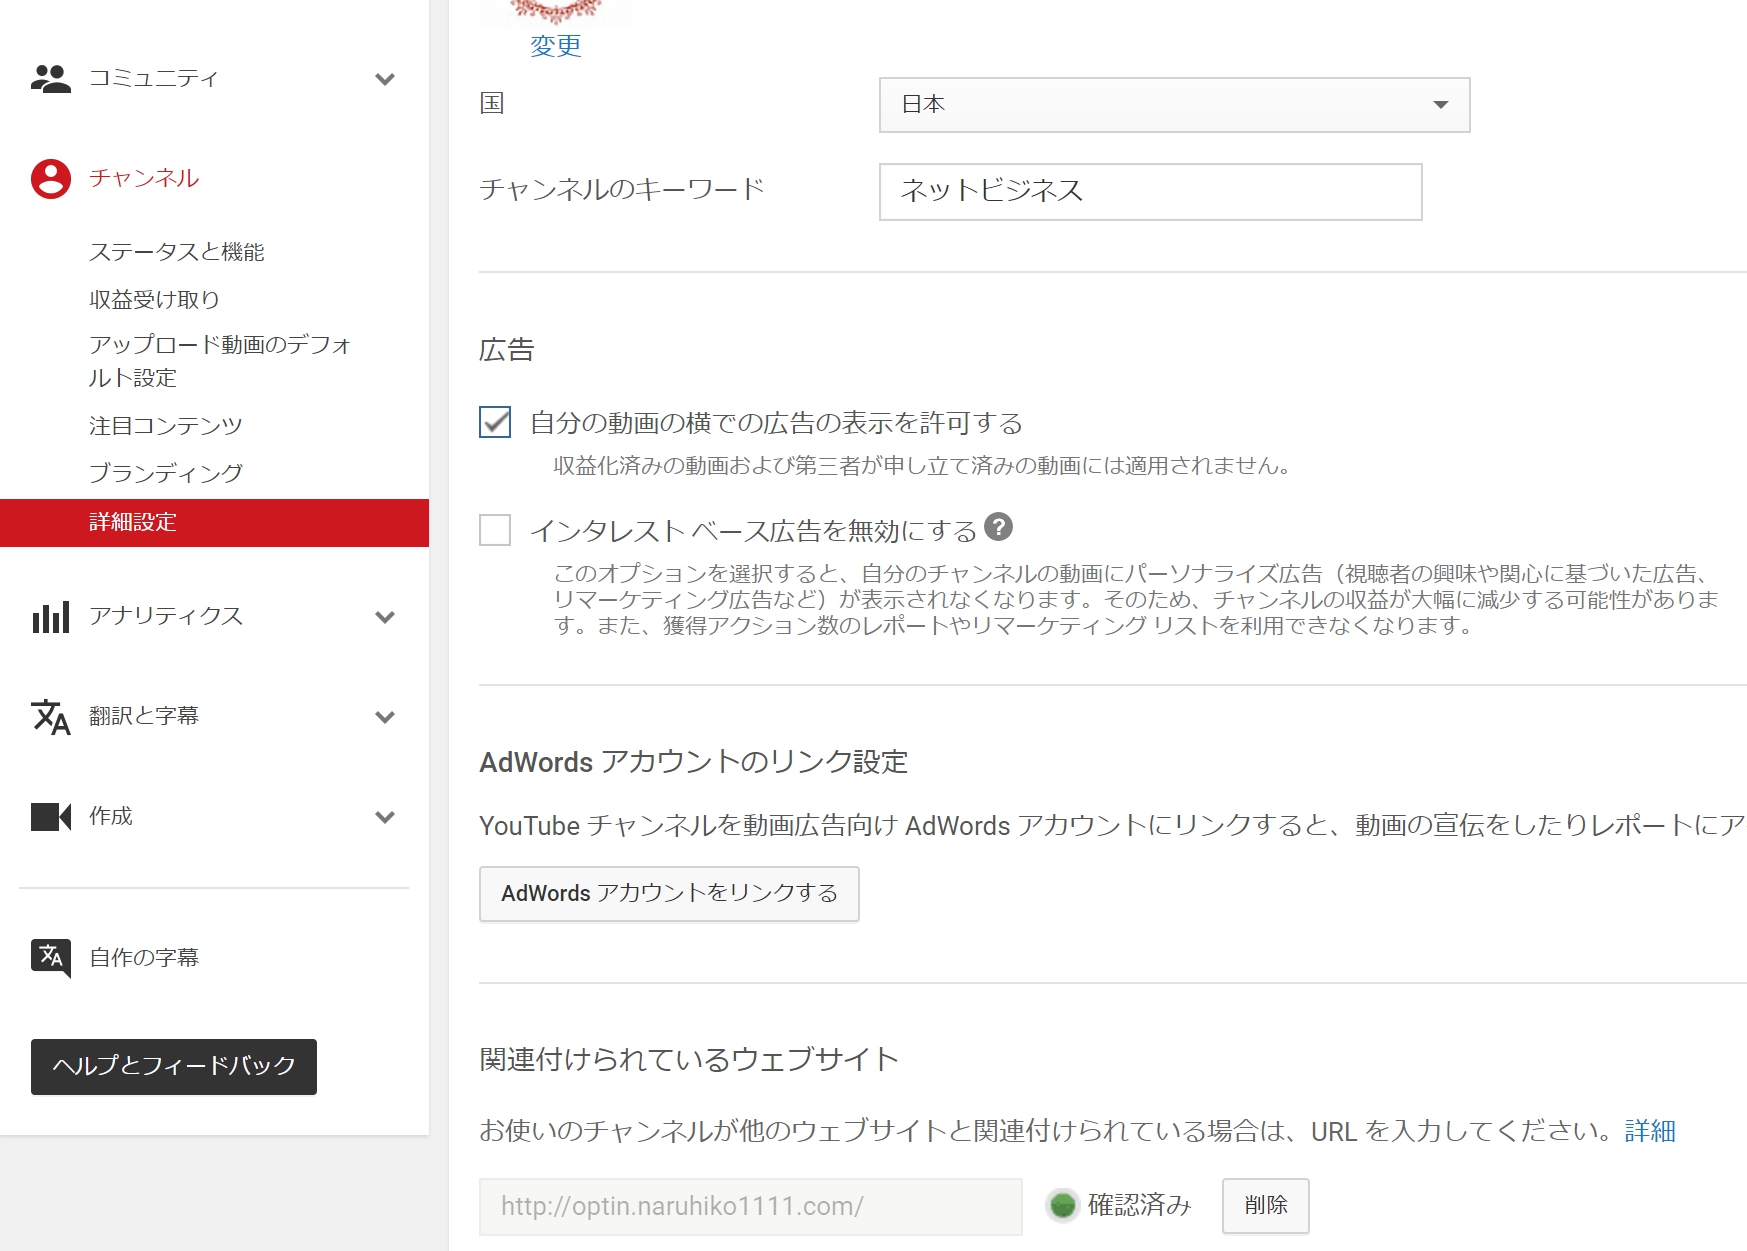Viewport: 1747px width, 1251px height.
Task: Open ブランディング menu item
Action: click(x=166, y=473)
